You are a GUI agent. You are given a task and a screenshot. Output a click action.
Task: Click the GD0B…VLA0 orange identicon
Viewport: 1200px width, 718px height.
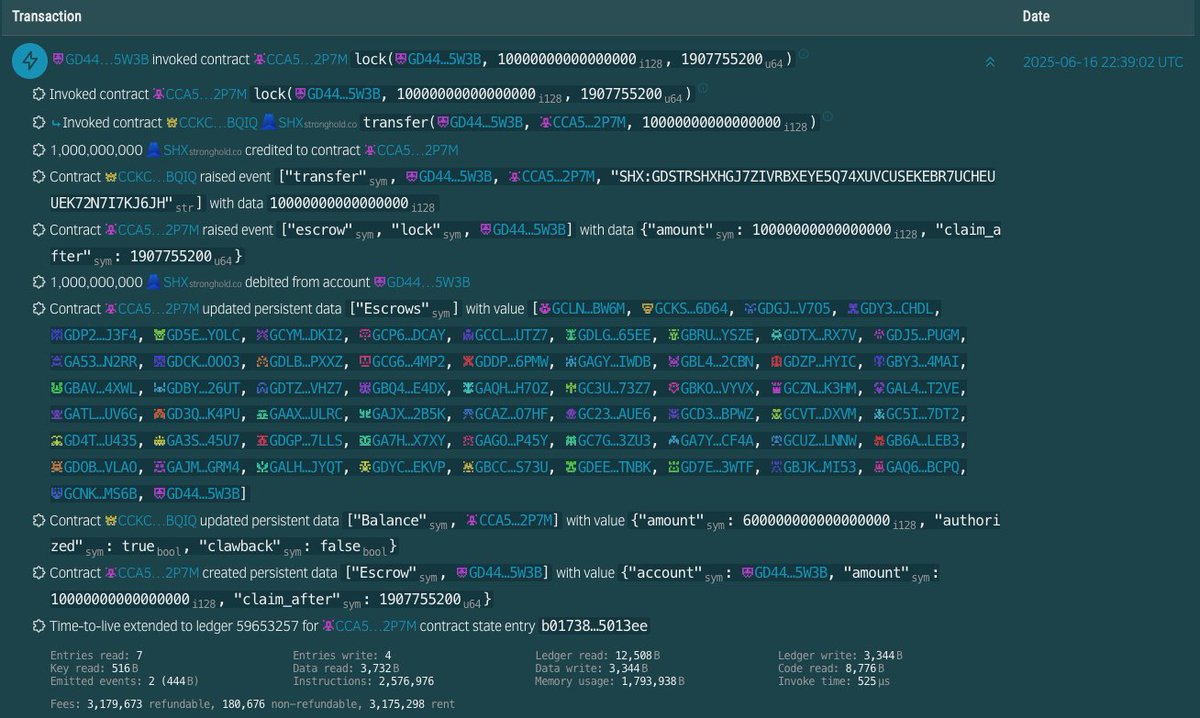[58, 467]
